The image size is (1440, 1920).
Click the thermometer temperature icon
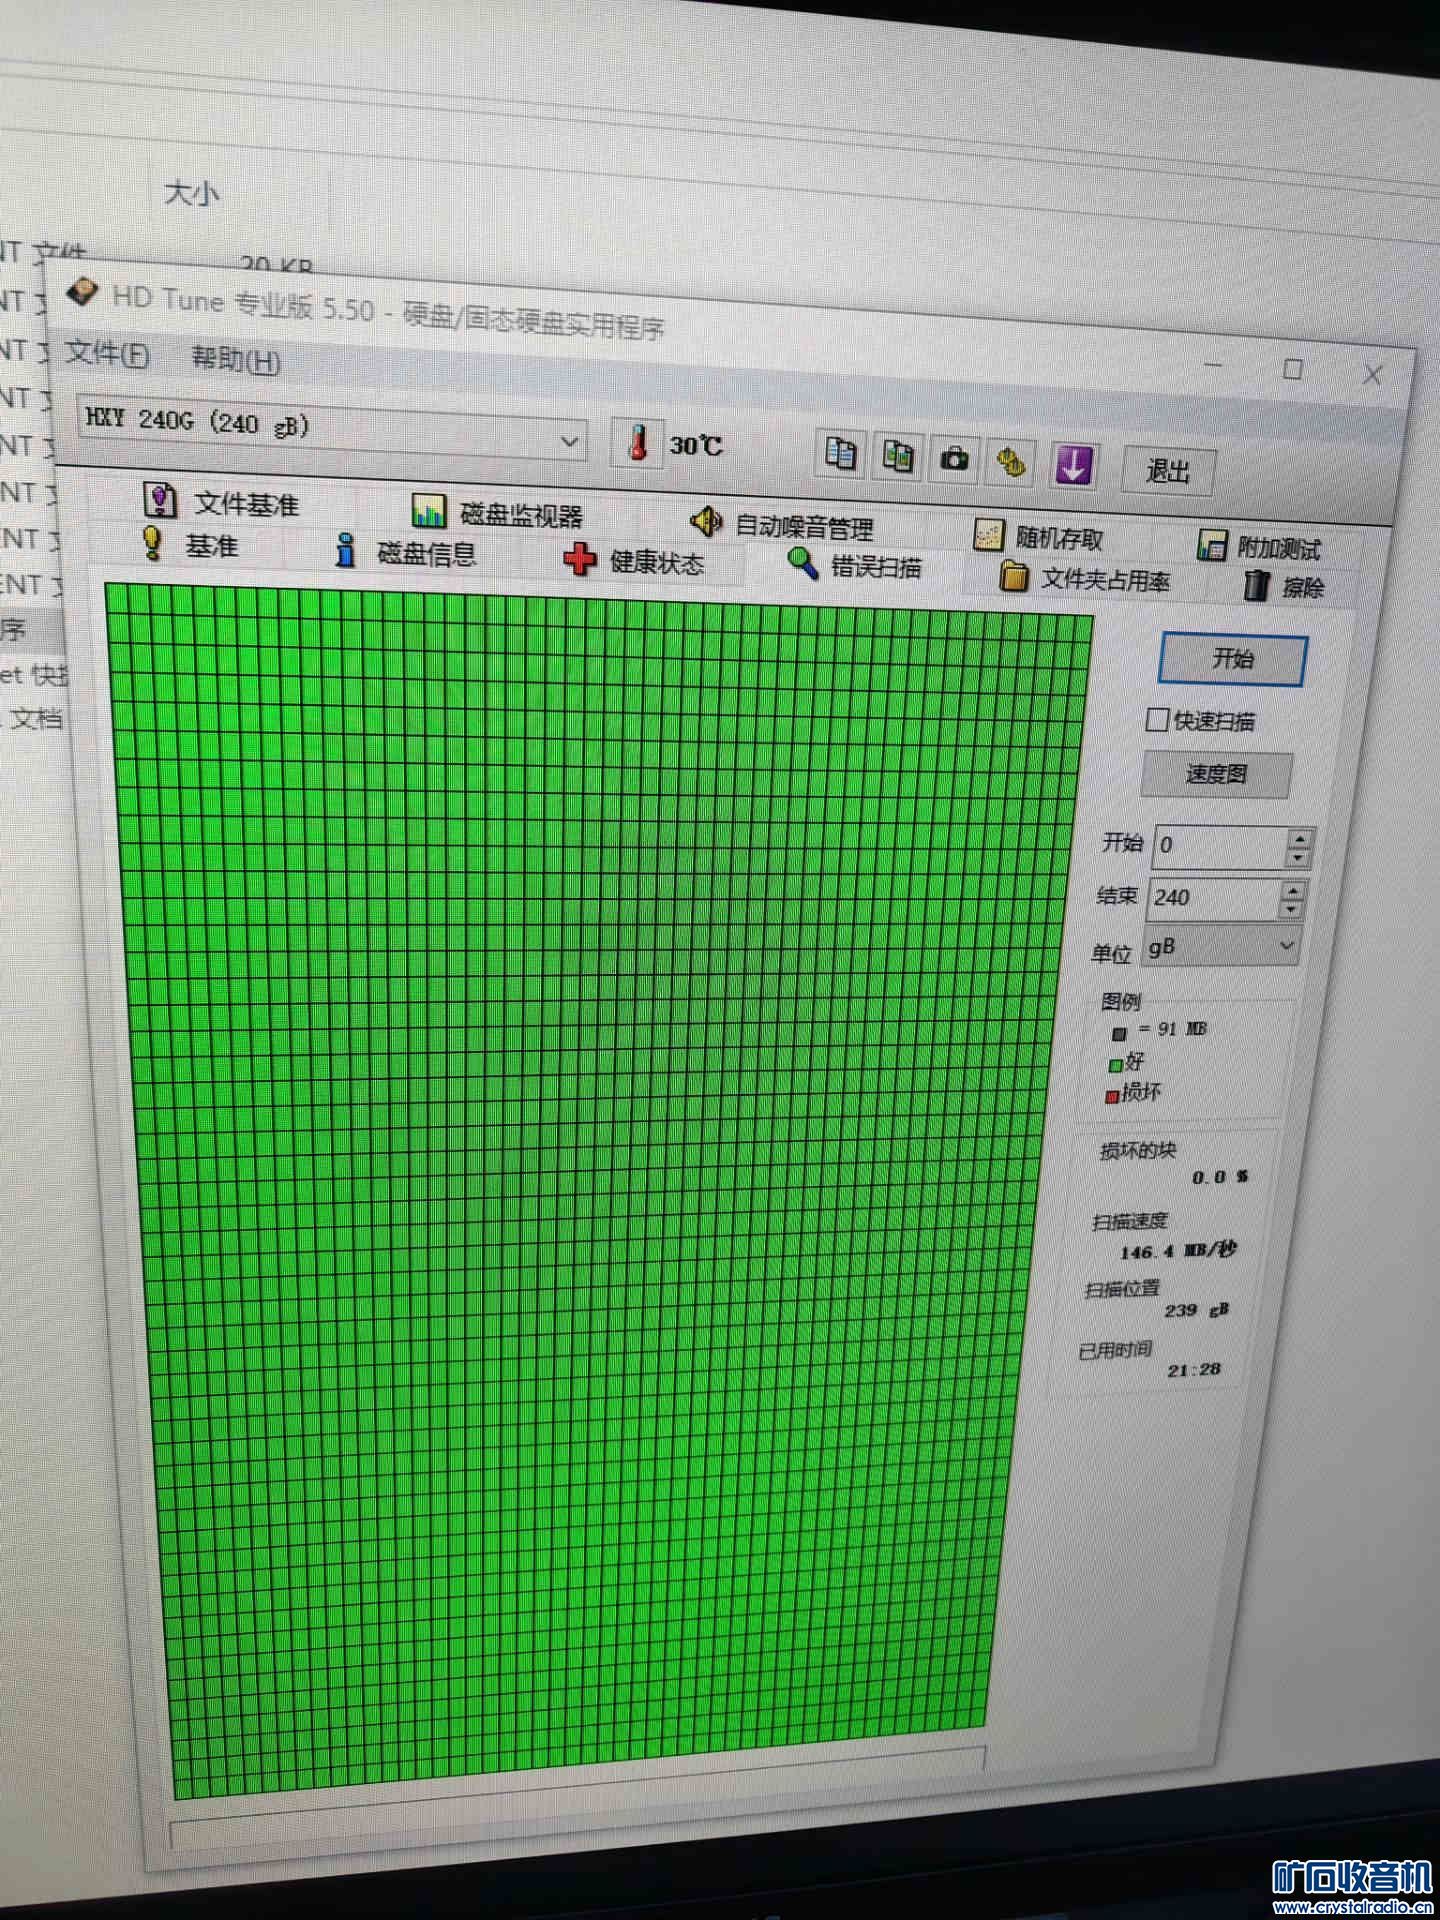coord(637,442)
